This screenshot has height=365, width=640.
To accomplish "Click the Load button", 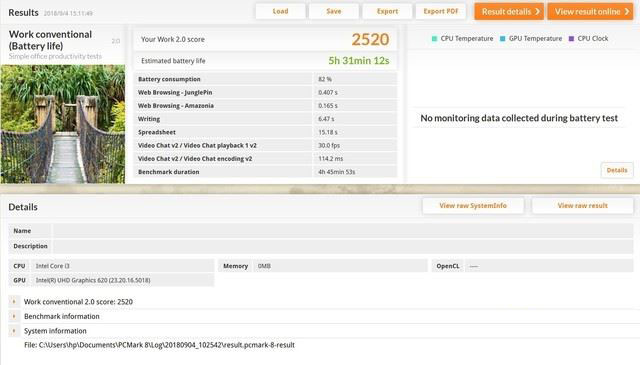I will point(280,11).
